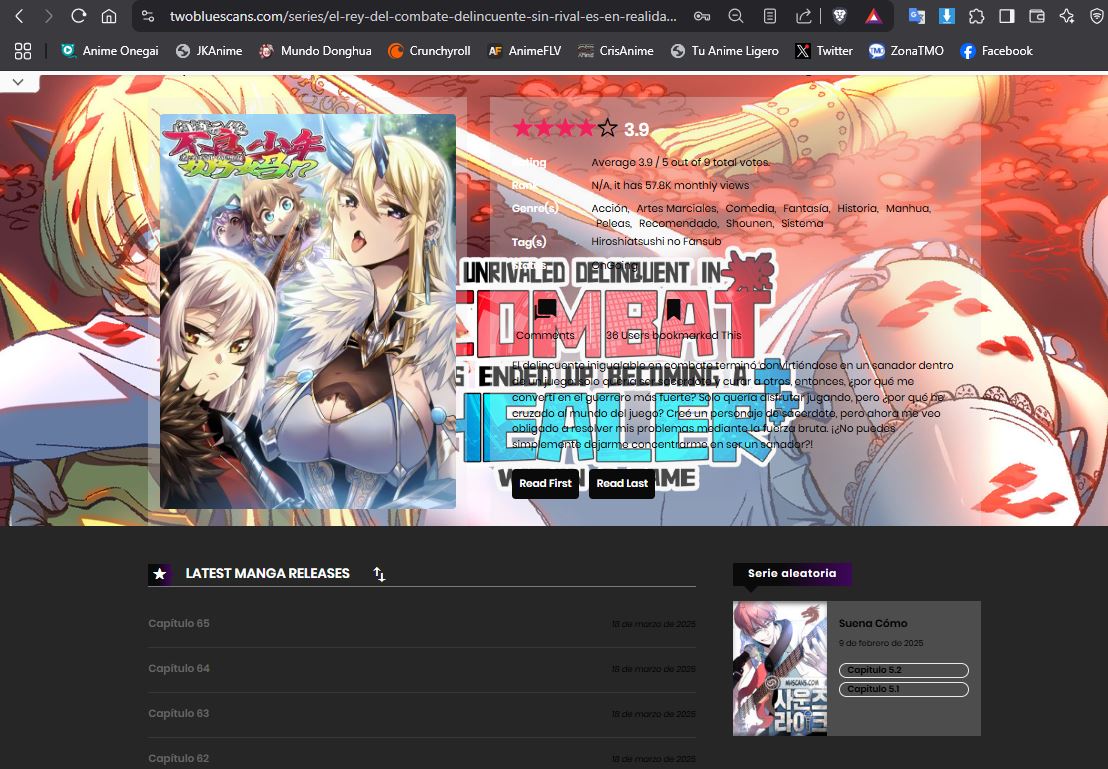Open the Manhua genre link
This screenshot has height=769, width=1108.
coord(908,208)
